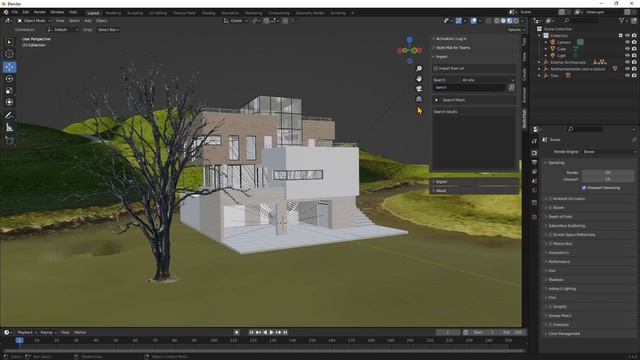Click the Play animation button
This screenshot has height=360, width=640.
[x=271, y=332]
